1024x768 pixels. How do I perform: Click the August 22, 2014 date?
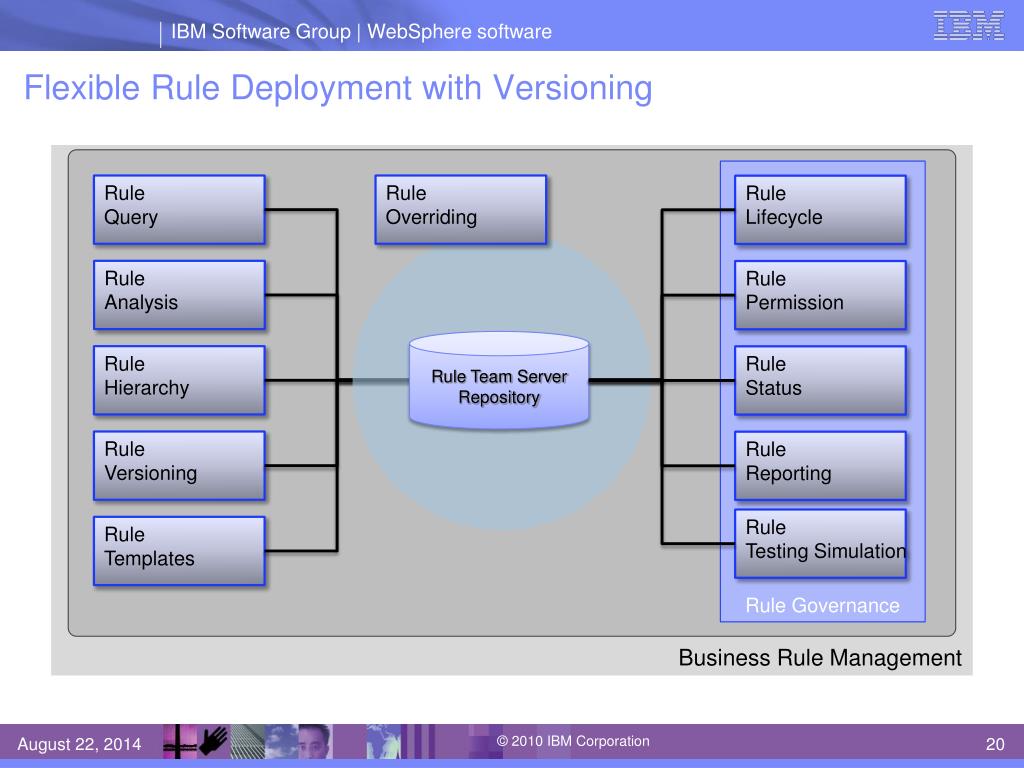click(79, 744)
